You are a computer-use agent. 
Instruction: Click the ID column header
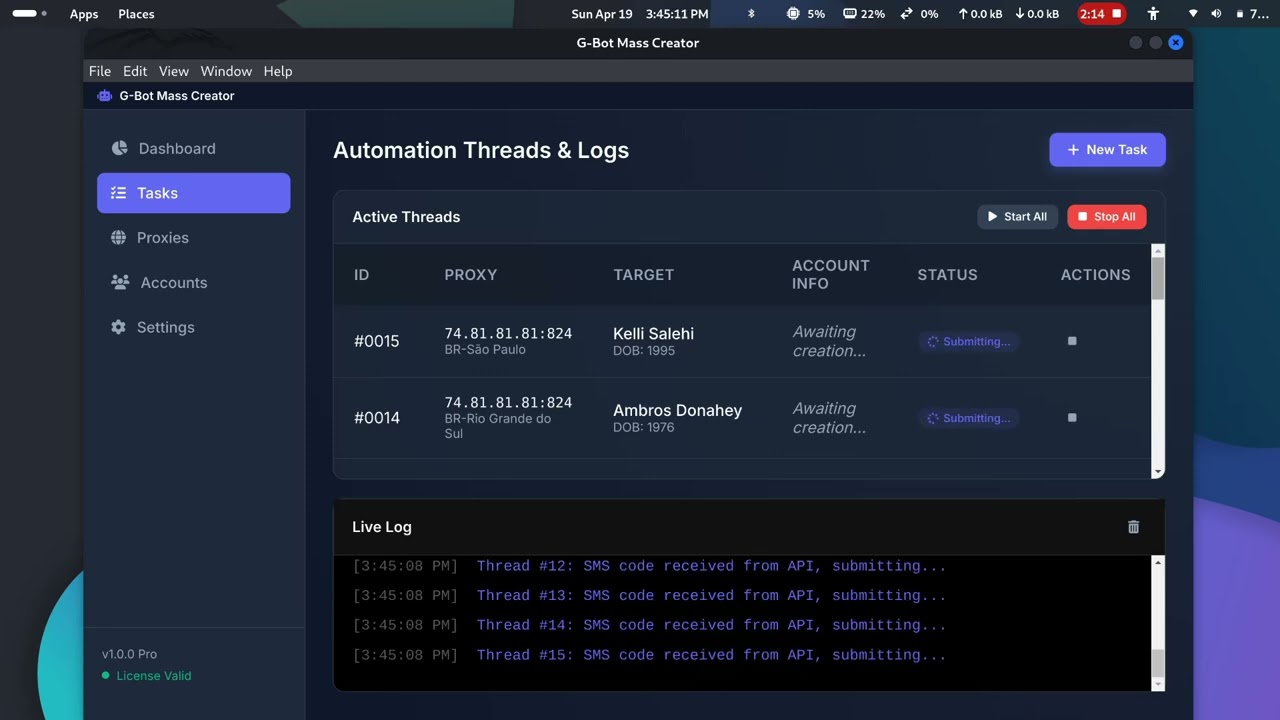pos(361,275)
